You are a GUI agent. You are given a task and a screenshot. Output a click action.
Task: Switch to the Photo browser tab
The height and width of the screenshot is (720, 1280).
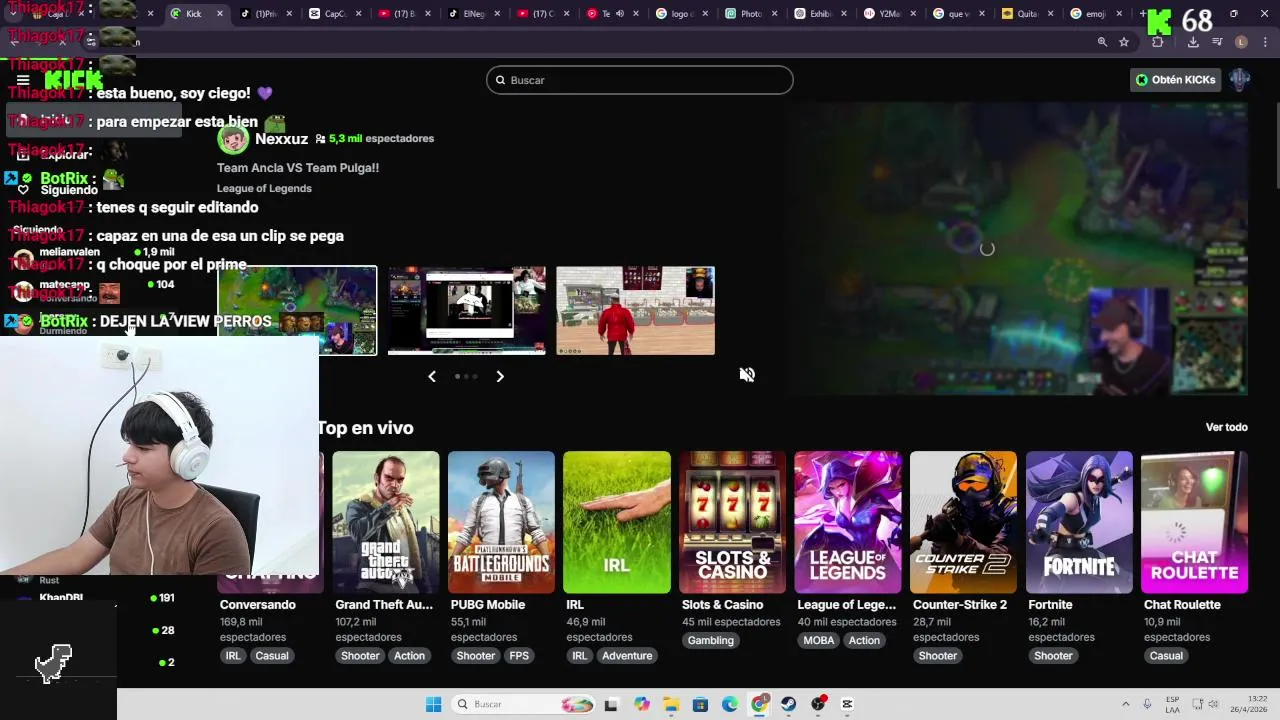tap(750, 14)
